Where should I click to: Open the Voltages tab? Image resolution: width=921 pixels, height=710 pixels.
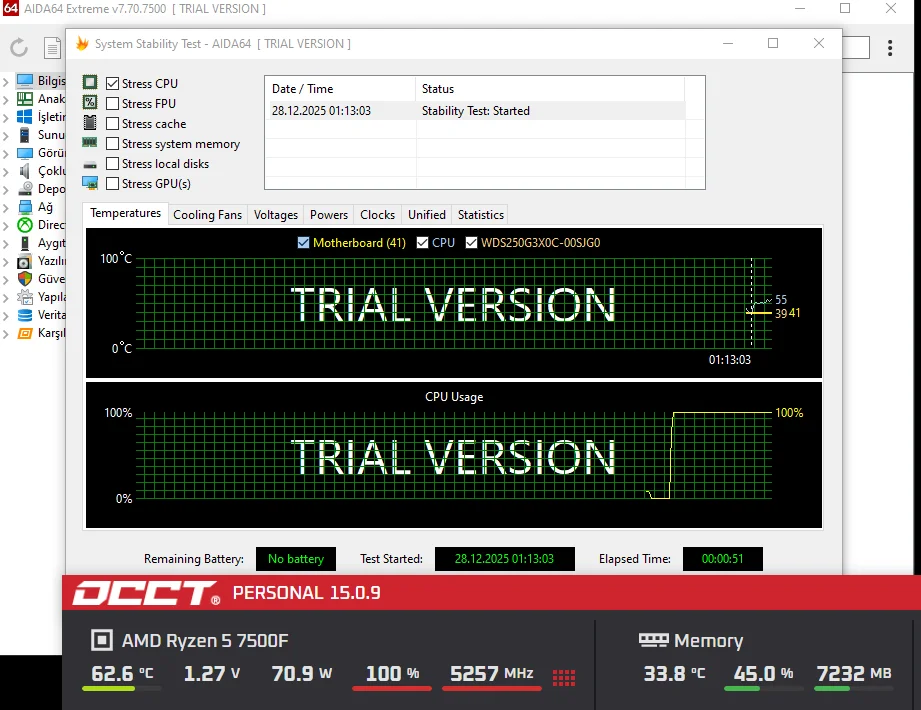pyautogui.click(x=275, y=214)
